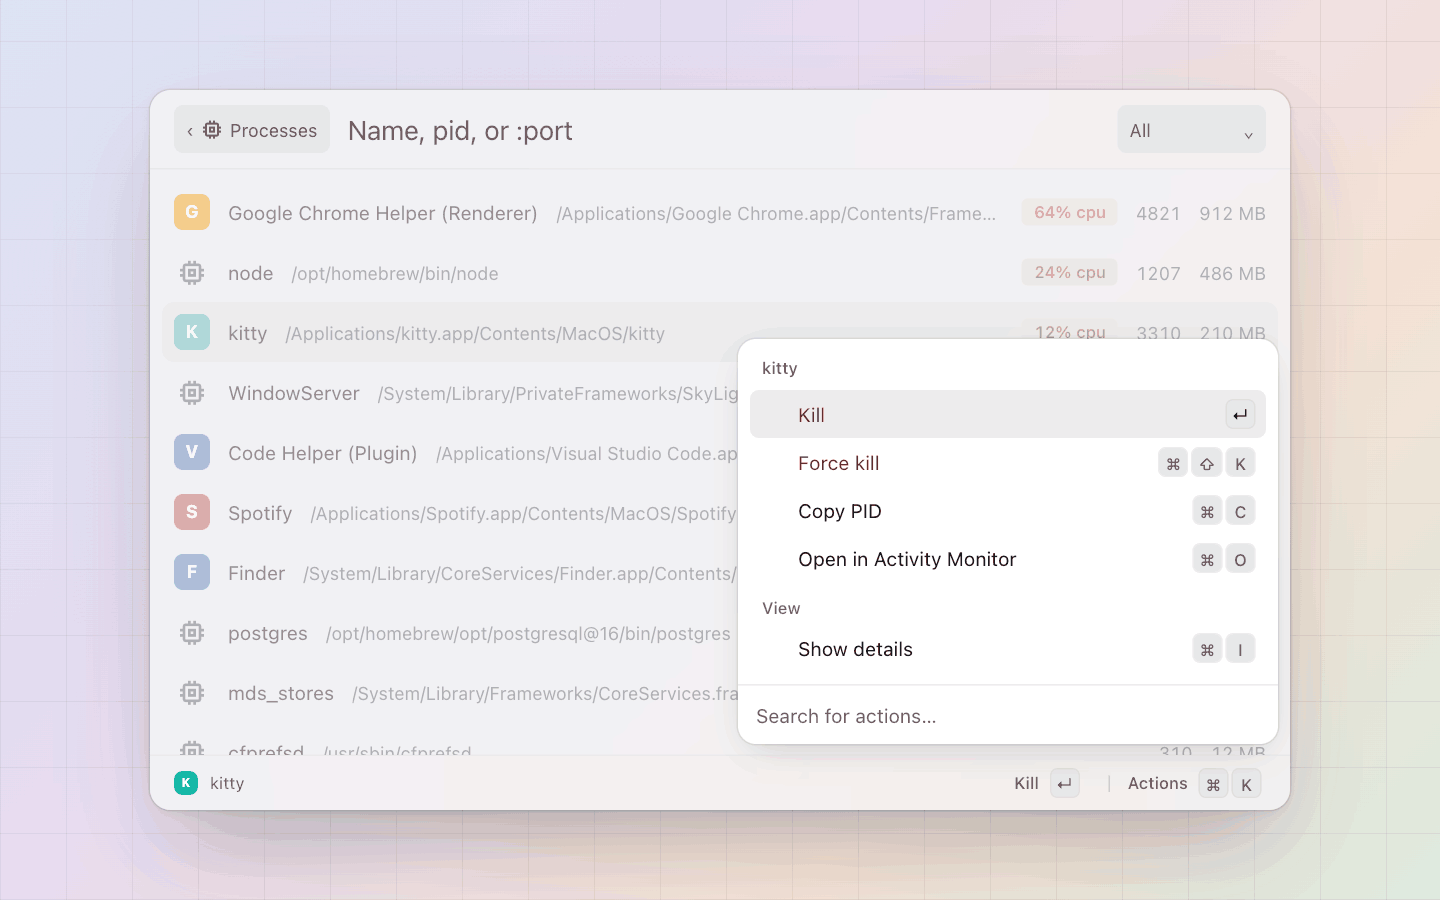Select the Spotify process name
This screenshot has width=1440, height=900.
coord(260,513)
